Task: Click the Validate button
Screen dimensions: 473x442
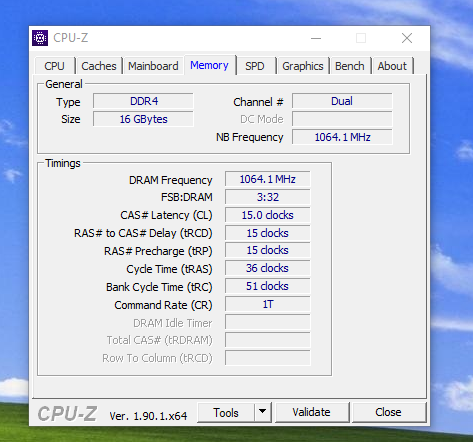Action: pyautogui.click(x=312, y=412)
